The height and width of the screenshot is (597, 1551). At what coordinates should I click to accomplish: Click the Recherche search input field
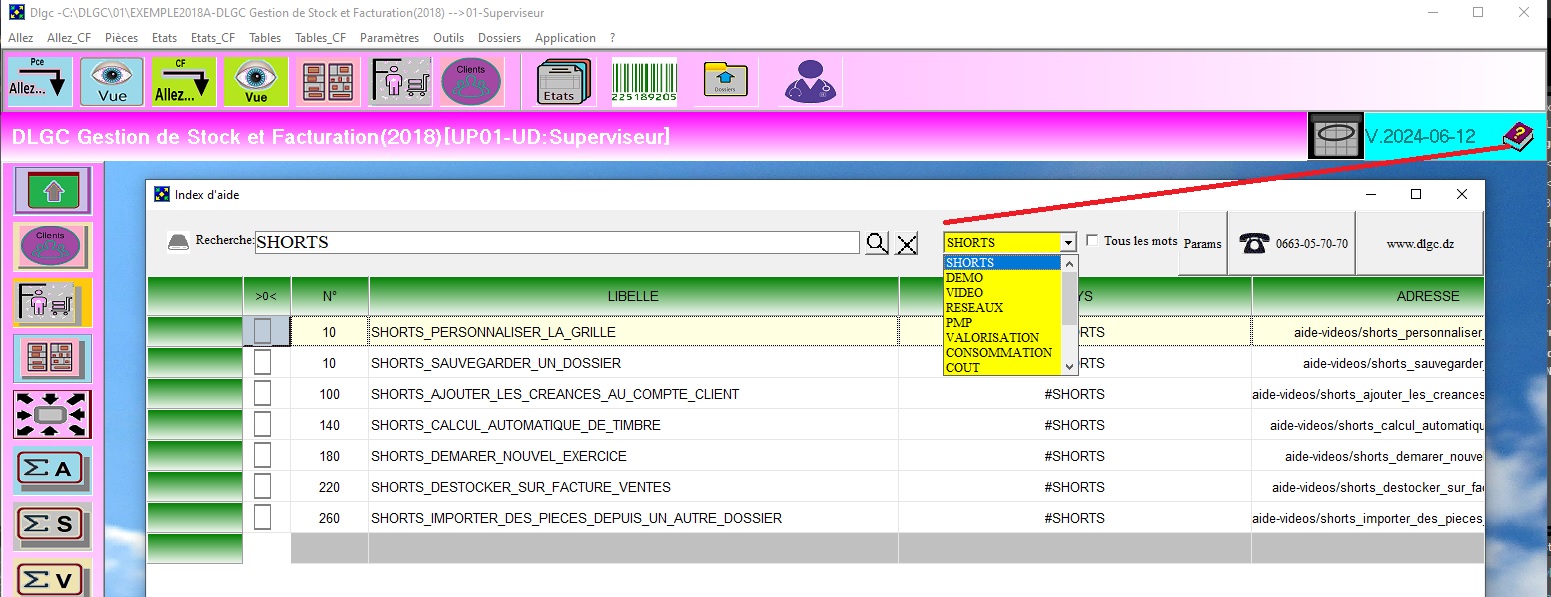click(x=556, y=243)
